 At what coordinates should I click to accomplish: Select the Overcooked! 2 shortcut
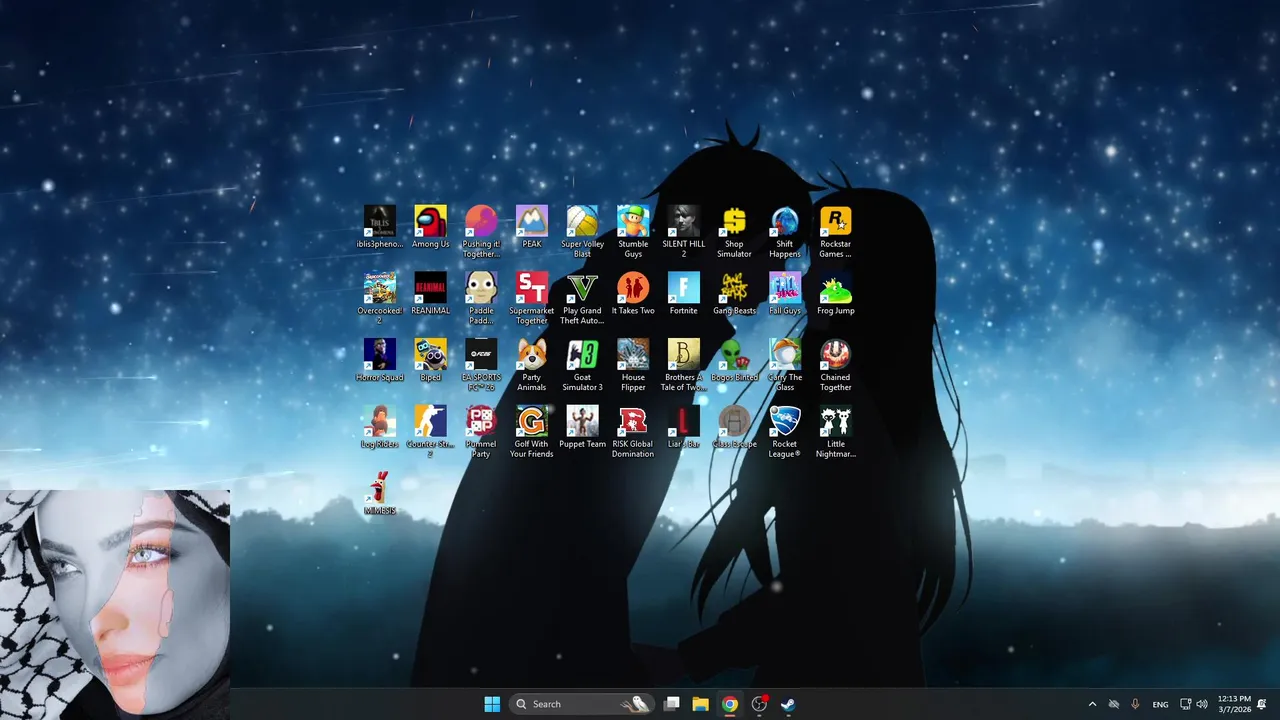[x=380, y=298]
